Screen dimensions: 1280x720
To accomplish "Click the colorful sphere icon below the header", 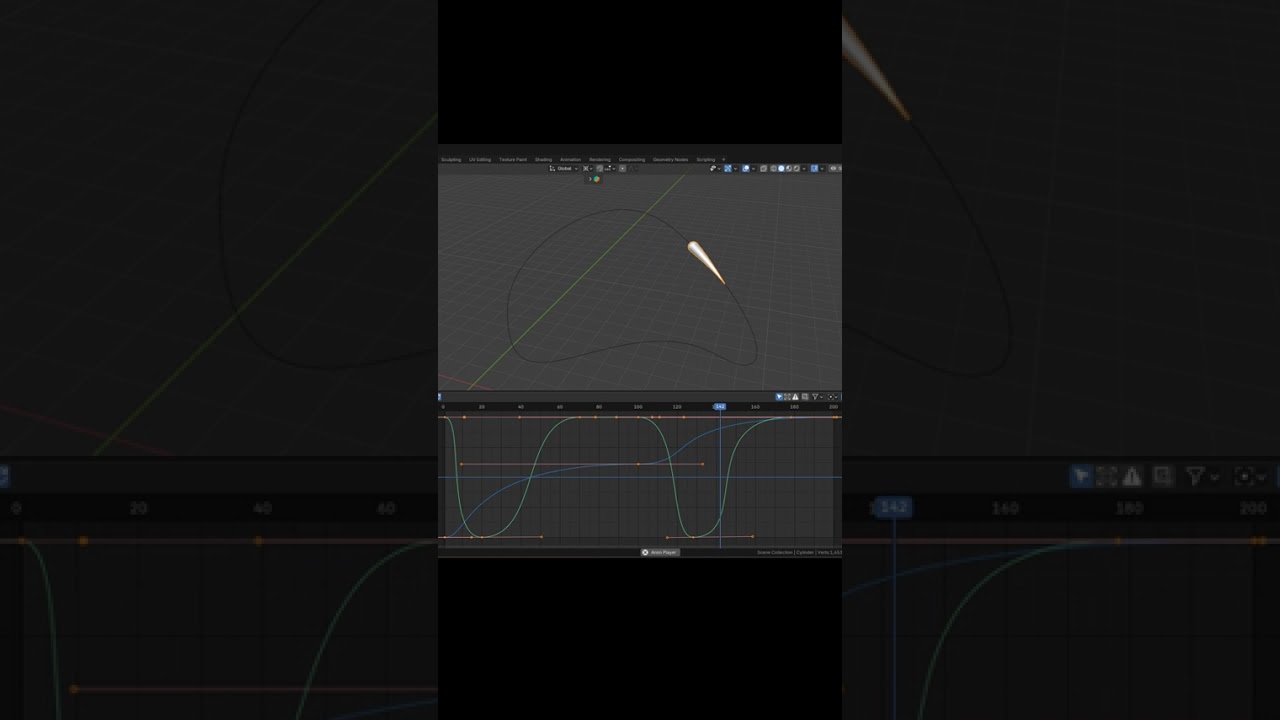I will pos(597,179).
